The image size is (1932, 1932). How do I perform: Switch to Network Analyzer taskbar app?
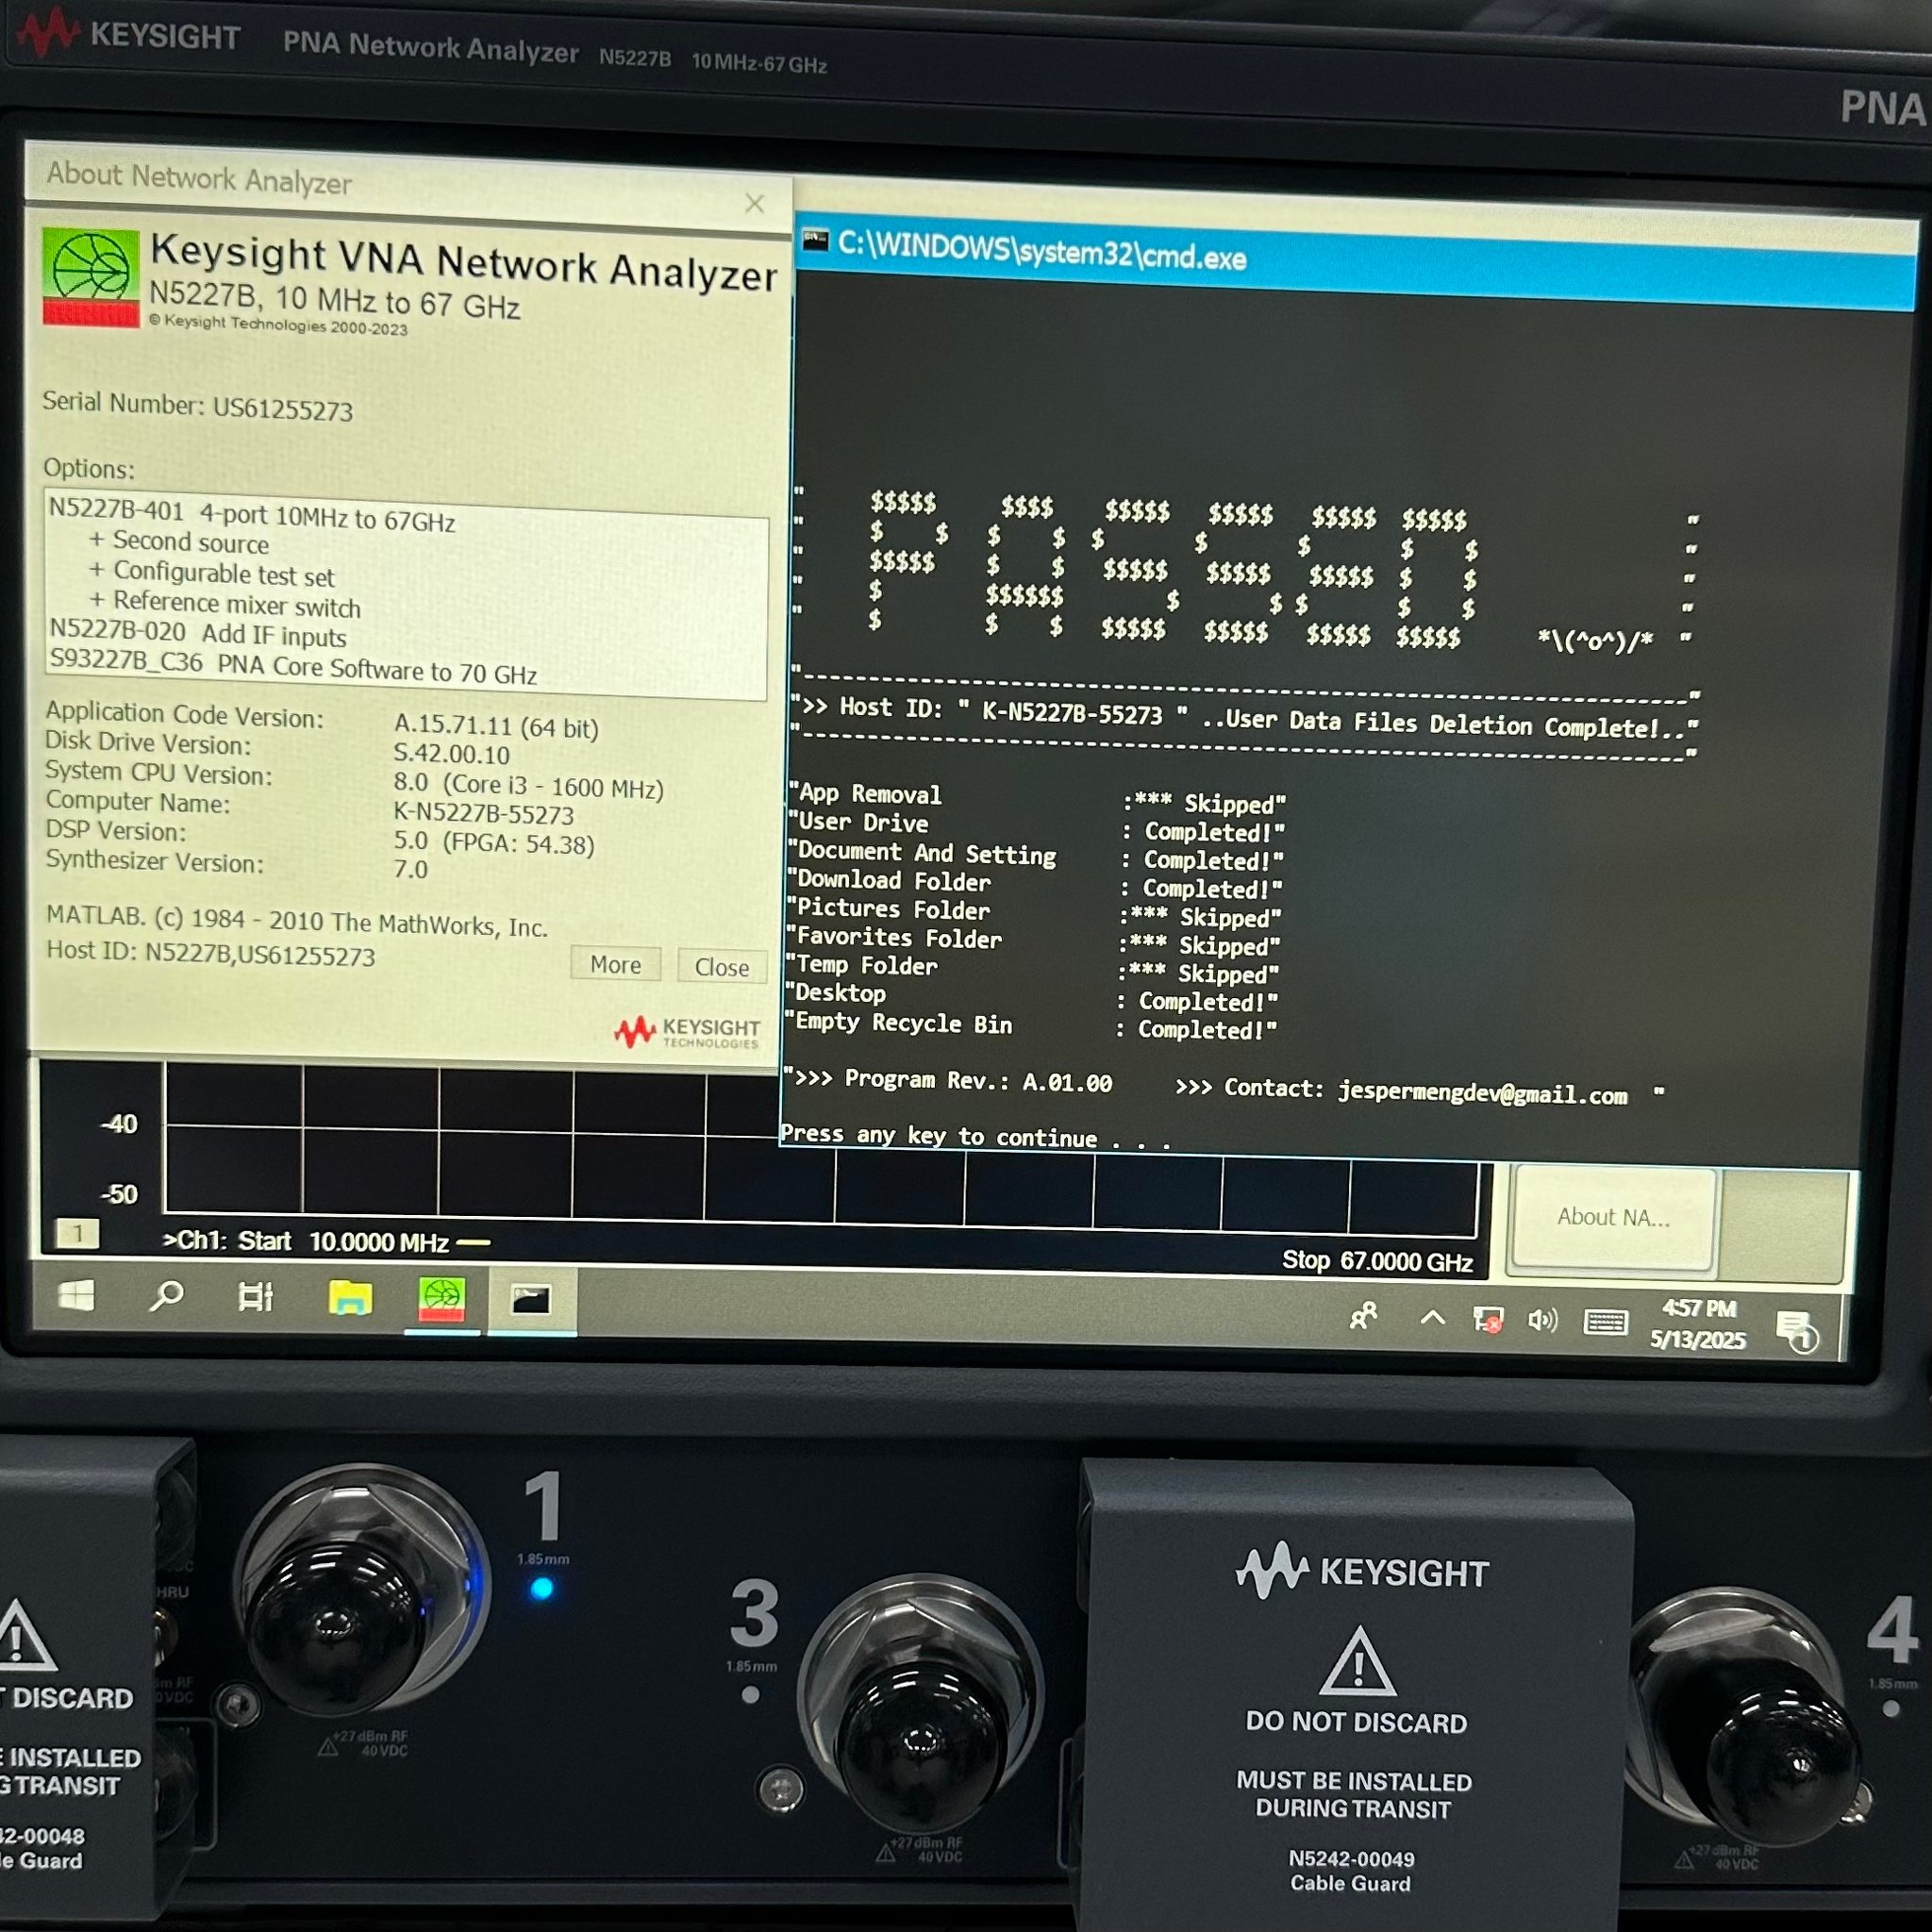point(442,1300)
